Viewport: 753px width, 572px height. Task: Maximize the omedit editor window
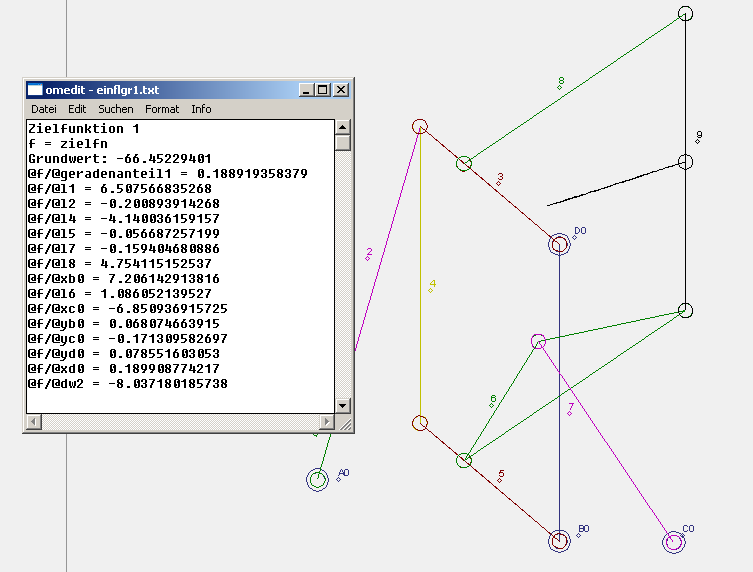pyautogui.click(x=323, y=90)
